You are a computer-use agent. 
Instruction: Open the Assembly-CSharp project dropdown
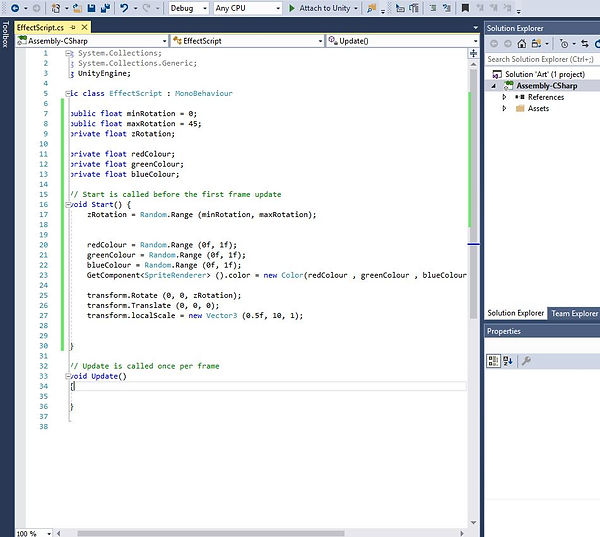(92, 41)
